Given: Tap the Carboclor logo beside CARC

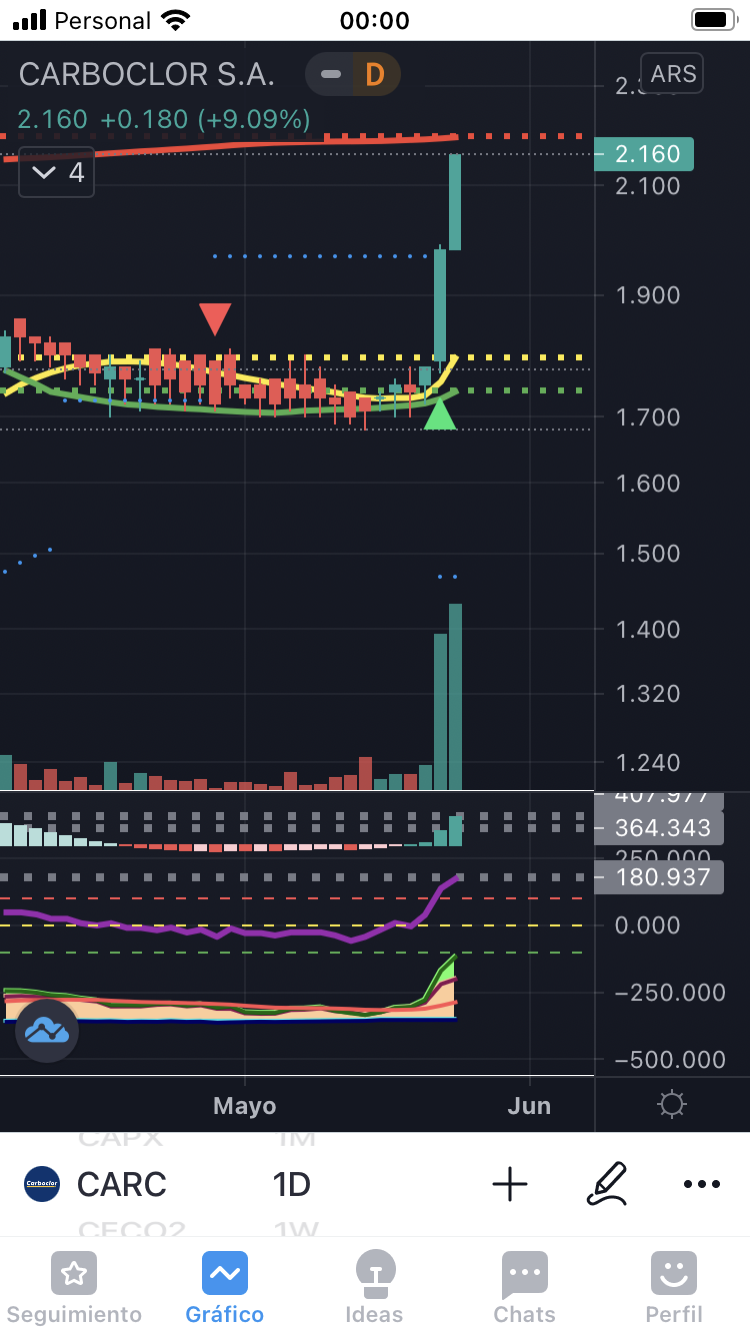Looking at the screenshot, I should [42, 1184].
